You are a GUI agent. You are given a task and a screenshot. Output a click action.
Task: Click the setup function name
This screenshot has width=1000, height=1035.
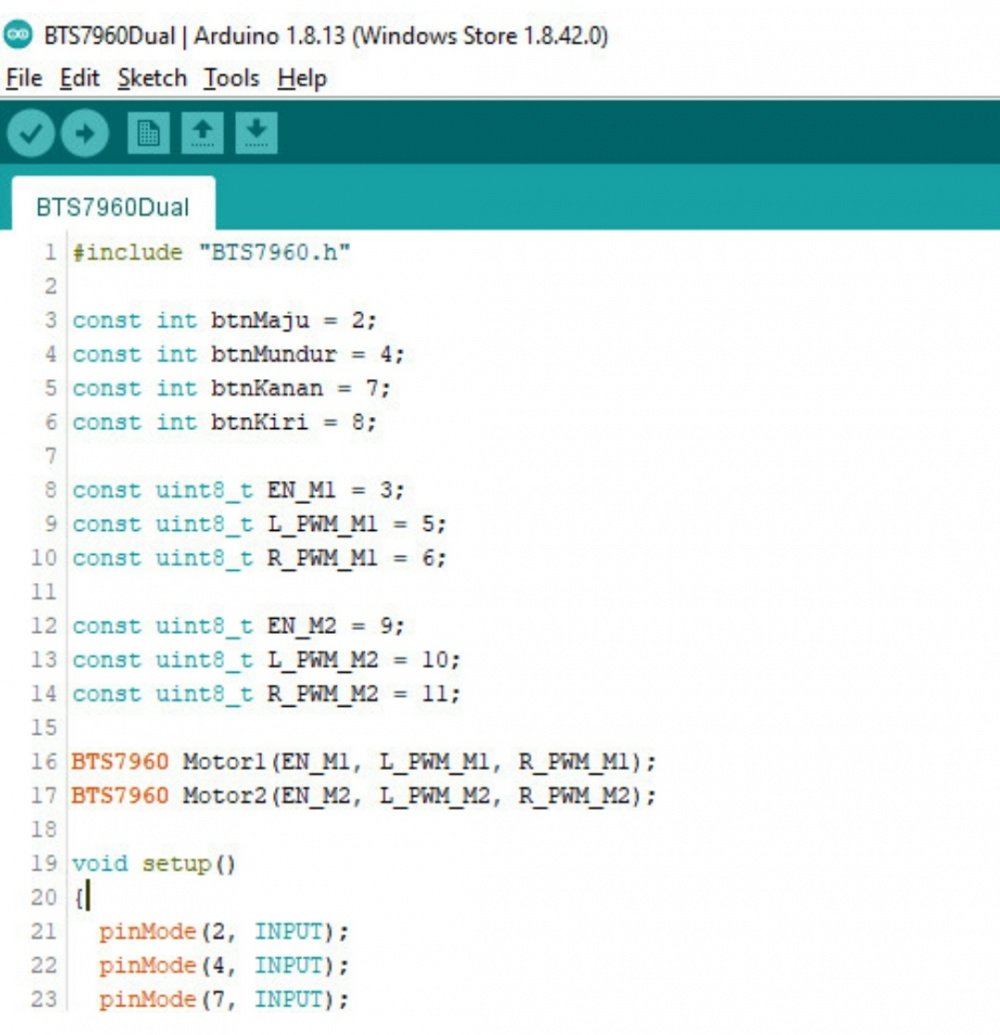coord(176,864)
